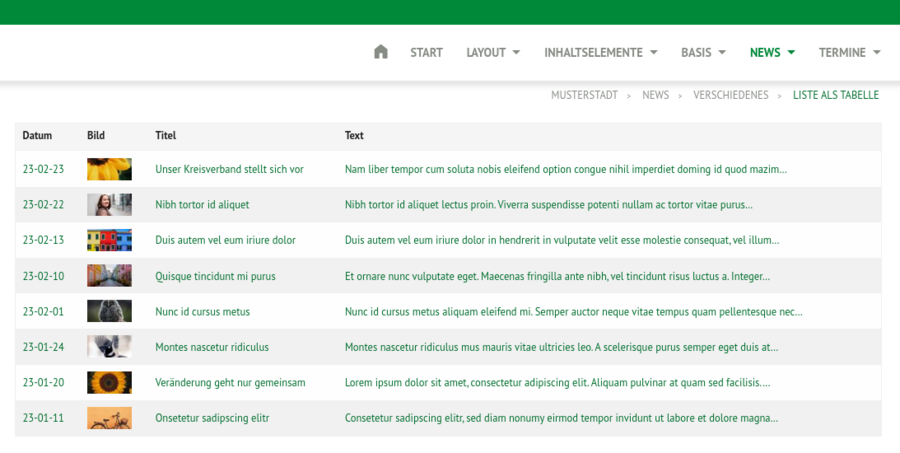Open article Veränderung geht nur gemeinsam
This screenshot has width=900, height=453.
coord(230,382)
